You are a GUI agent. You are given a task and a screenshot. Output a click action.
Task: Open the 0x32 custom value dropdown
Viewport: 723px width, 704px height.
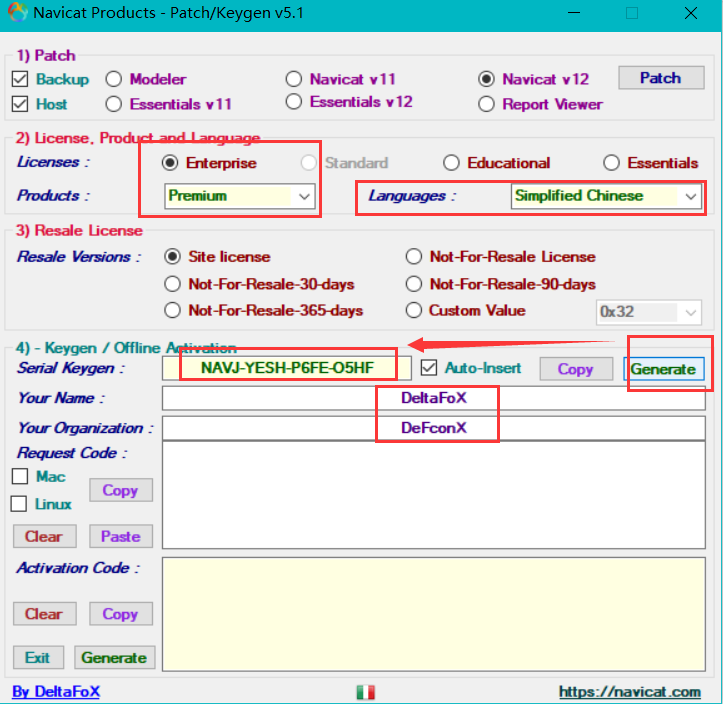pyautogui.click(x=648, y=312)
